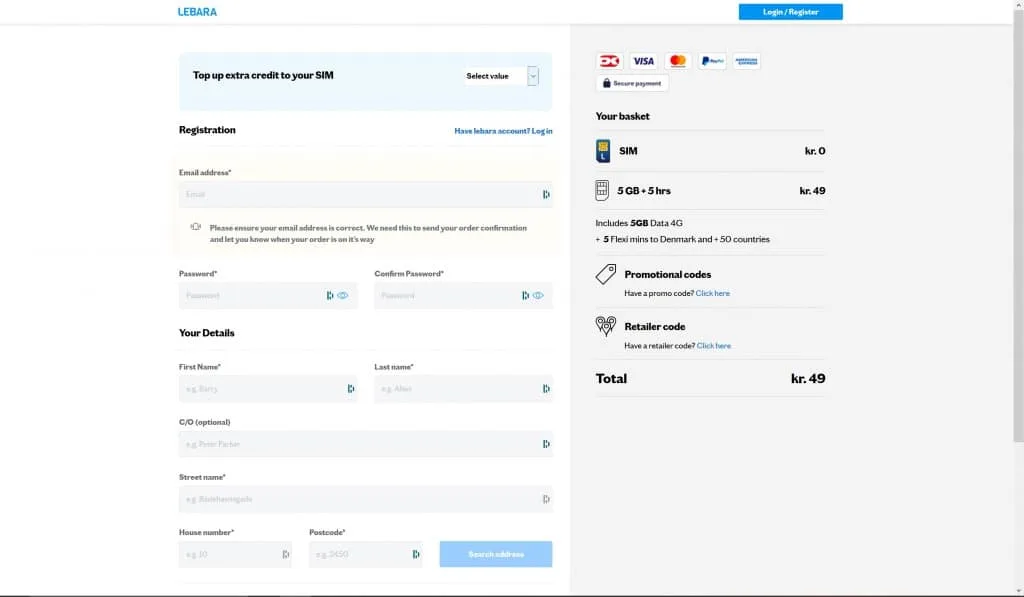Click the Dankort payment icon
This screenshot has width=1024, height=597.
pyautogui.click(x=609, y=61)
